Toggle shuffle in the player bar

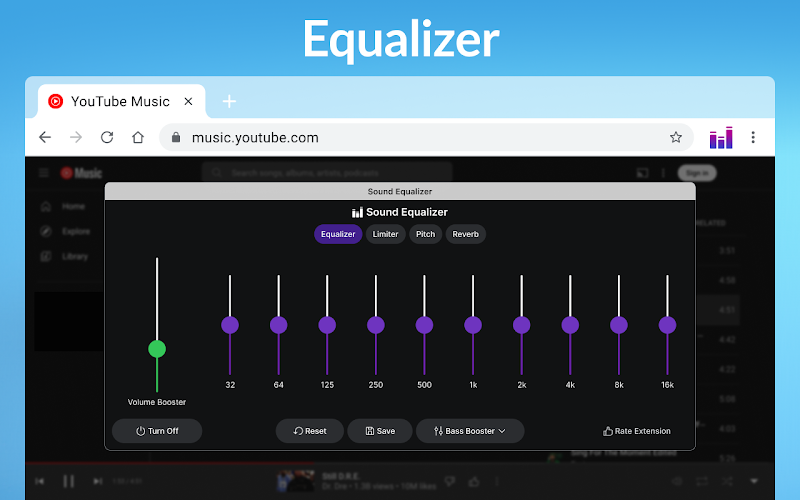728,481
